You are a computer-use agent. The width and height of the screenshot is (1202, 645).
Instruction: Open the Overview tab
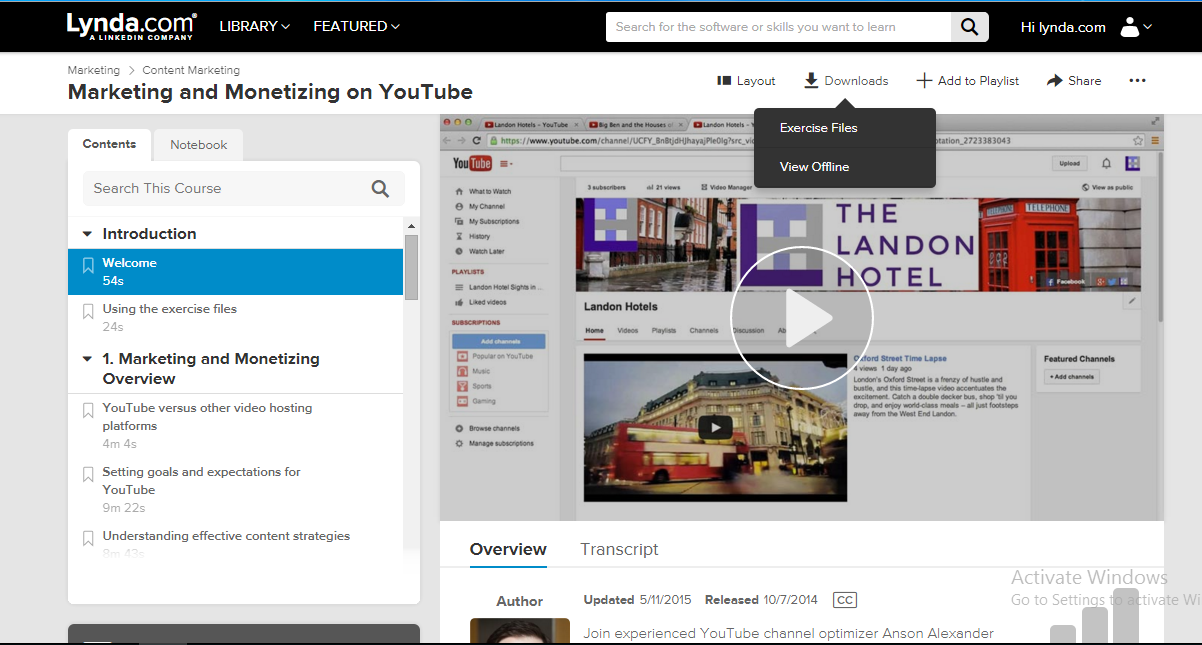click(508, 549)
